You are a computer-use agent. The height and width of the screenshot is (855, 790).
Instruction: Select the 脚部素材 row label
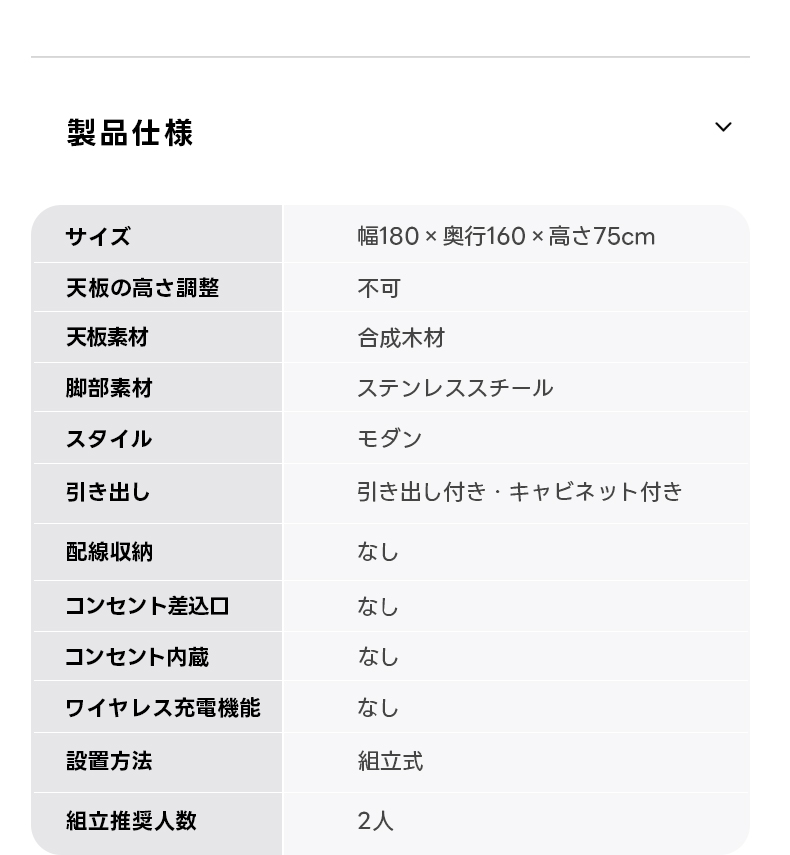[x=109, y=388]
